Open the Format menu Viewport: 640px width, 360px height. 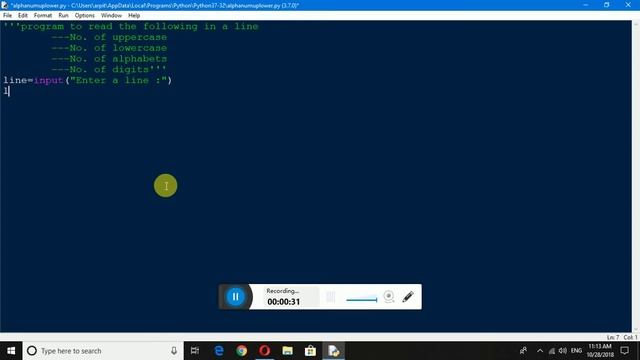[x=43, y=16]
